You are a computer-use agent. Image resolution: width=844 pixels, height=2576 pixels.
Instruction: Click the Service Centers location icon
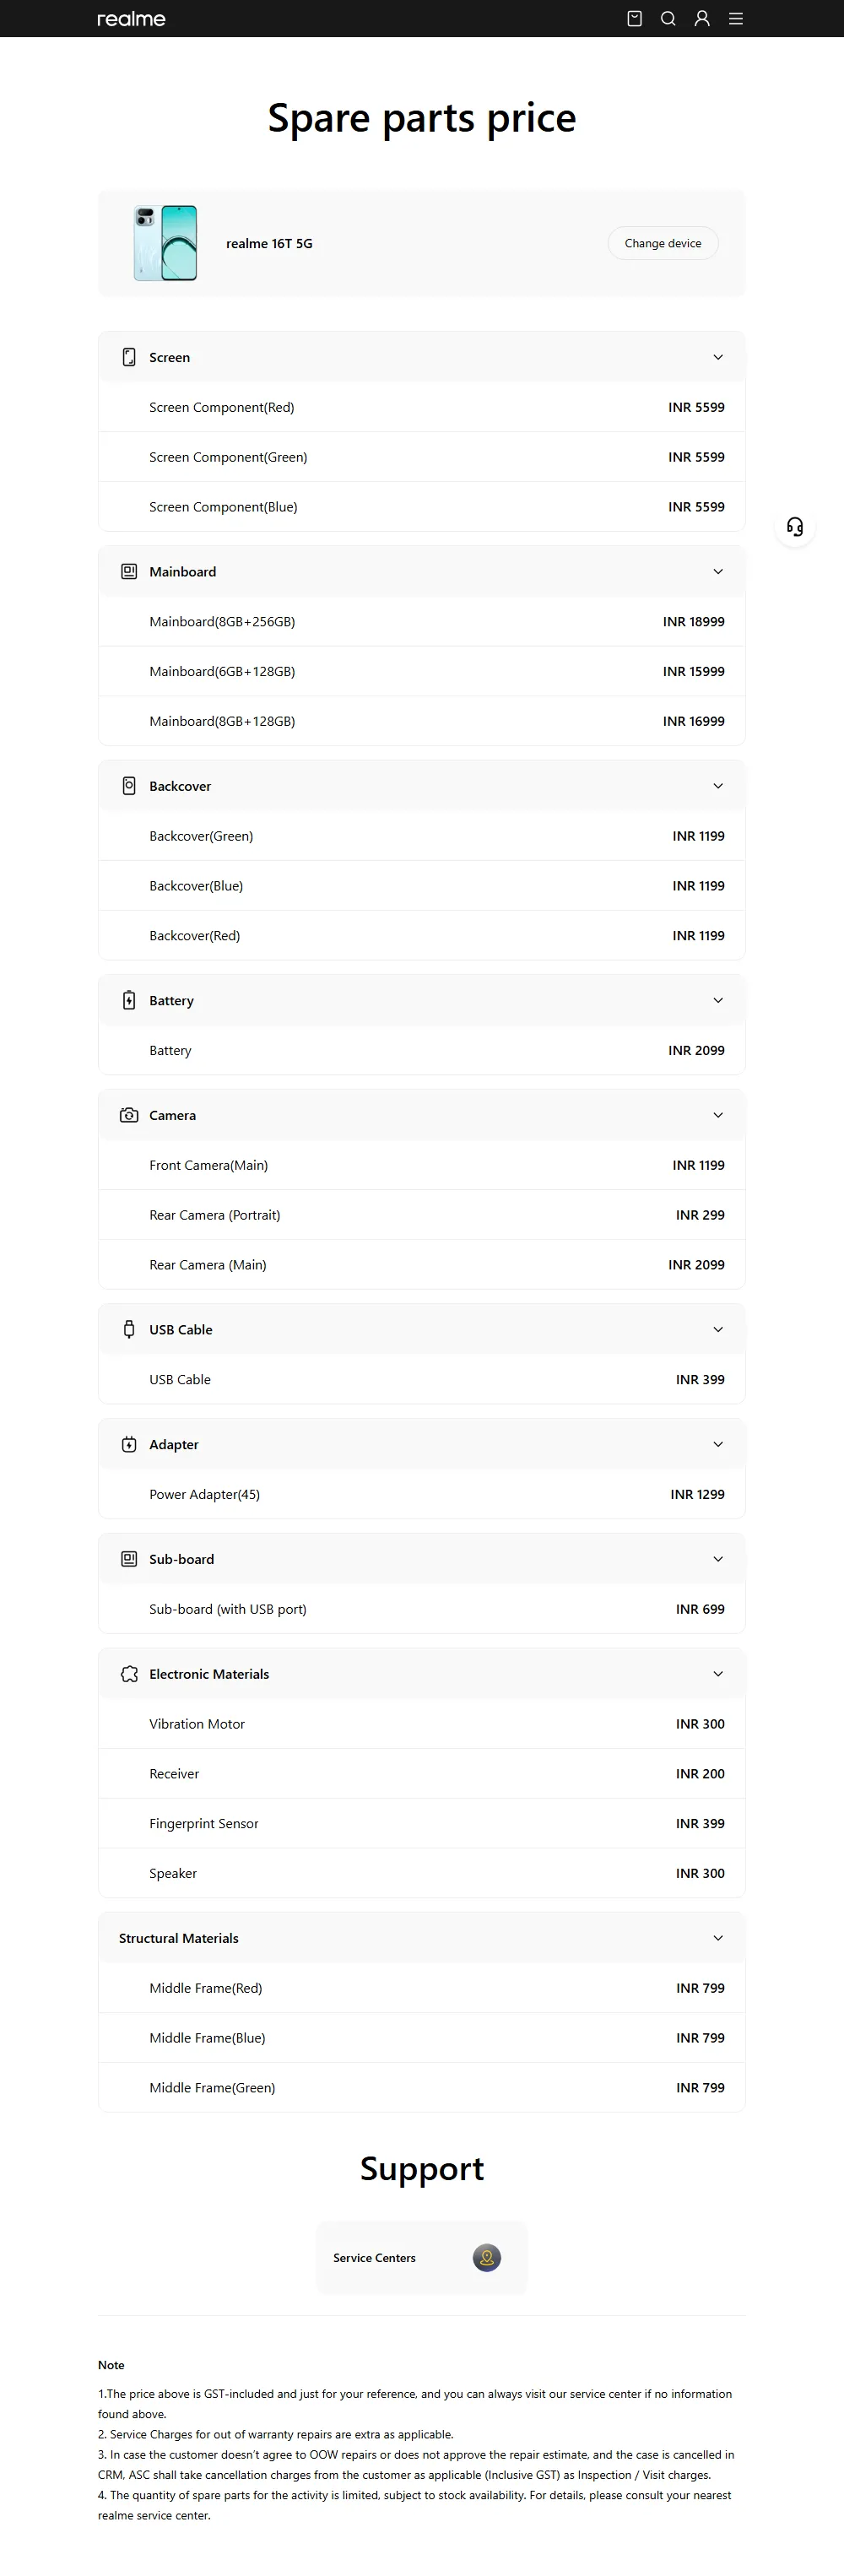[x=487, y=2258]
